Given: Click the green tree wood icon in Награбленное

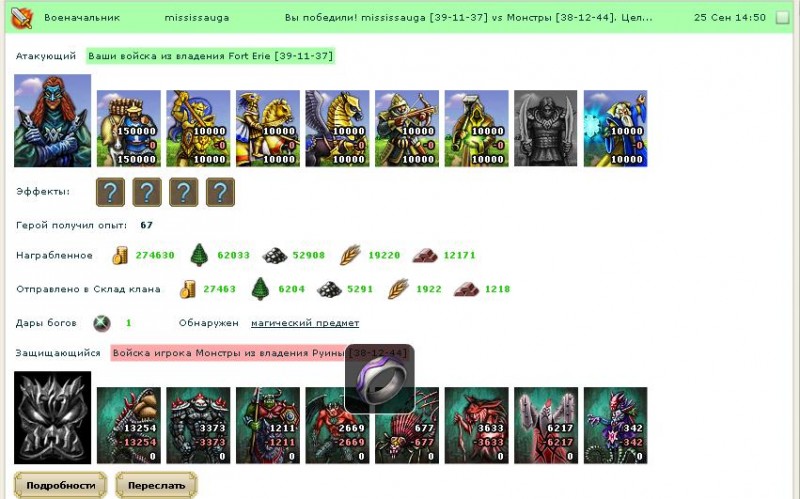Looking at the screenshot, I should (199, 255).
